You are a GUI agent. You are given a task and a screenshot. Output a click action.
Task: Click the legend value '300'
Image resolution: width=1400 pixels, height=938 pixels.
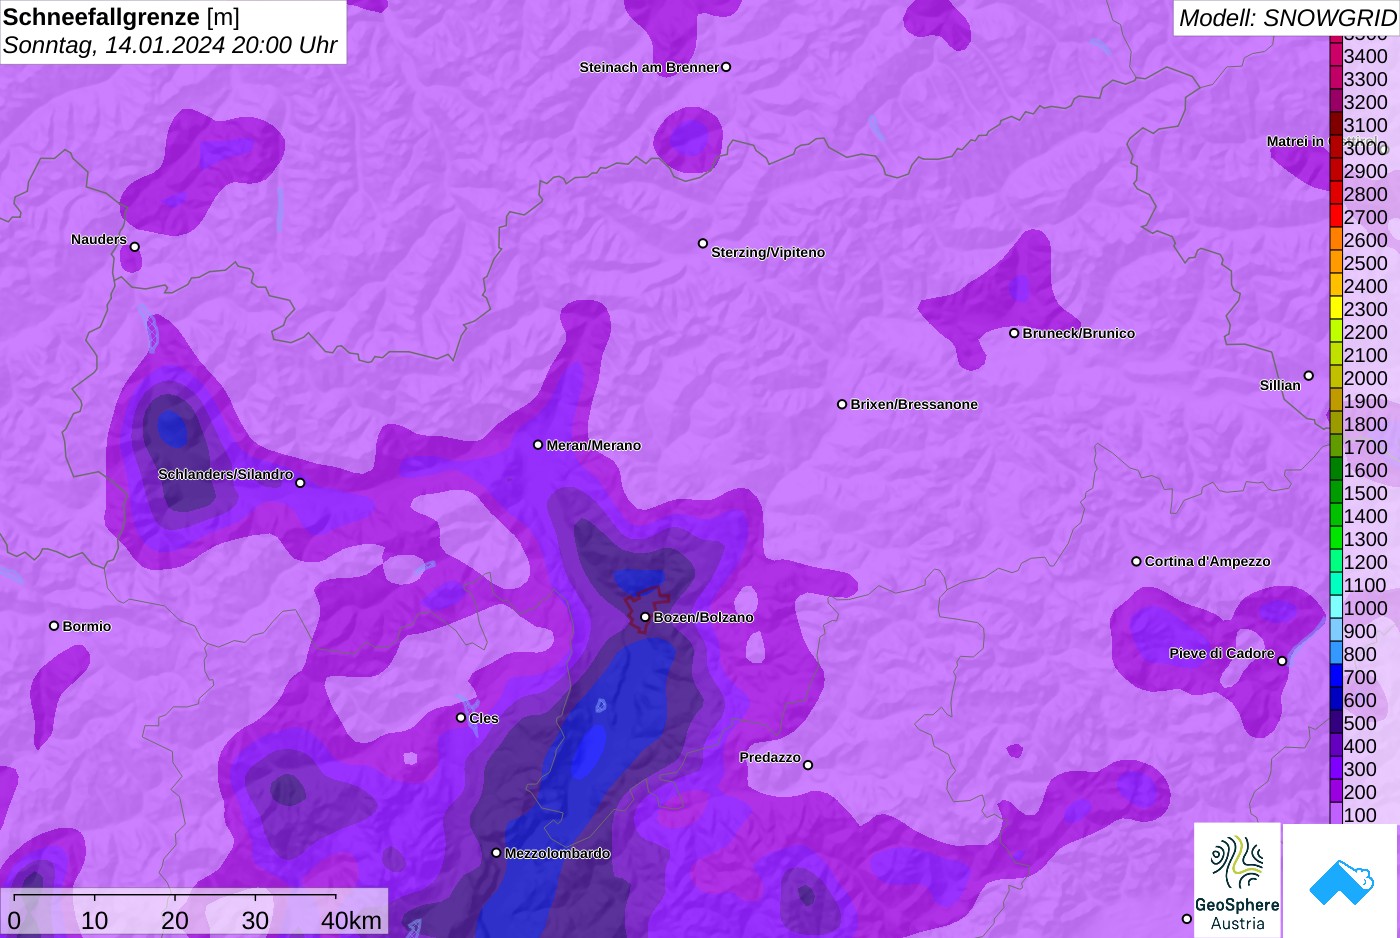point(1360,769)
